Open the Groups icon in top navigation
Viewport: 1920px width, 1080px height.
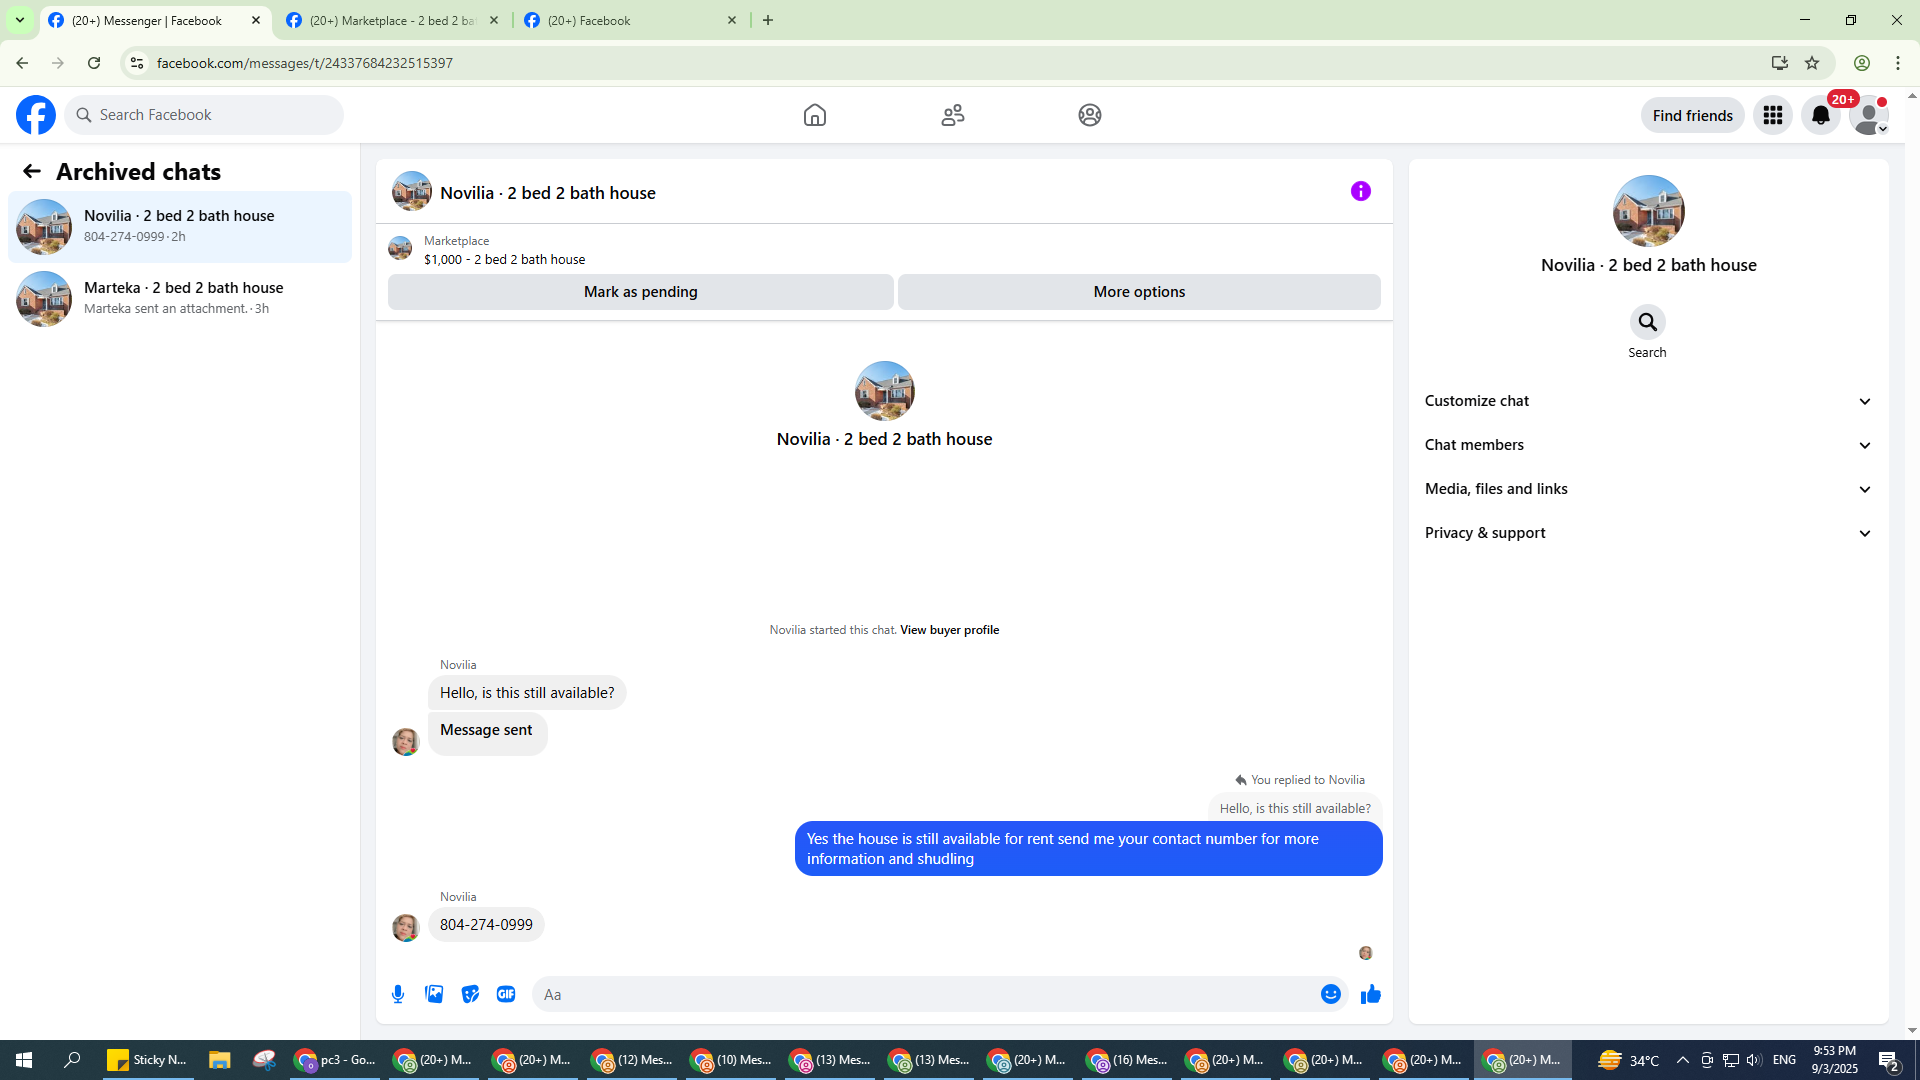pos(1090,115)
